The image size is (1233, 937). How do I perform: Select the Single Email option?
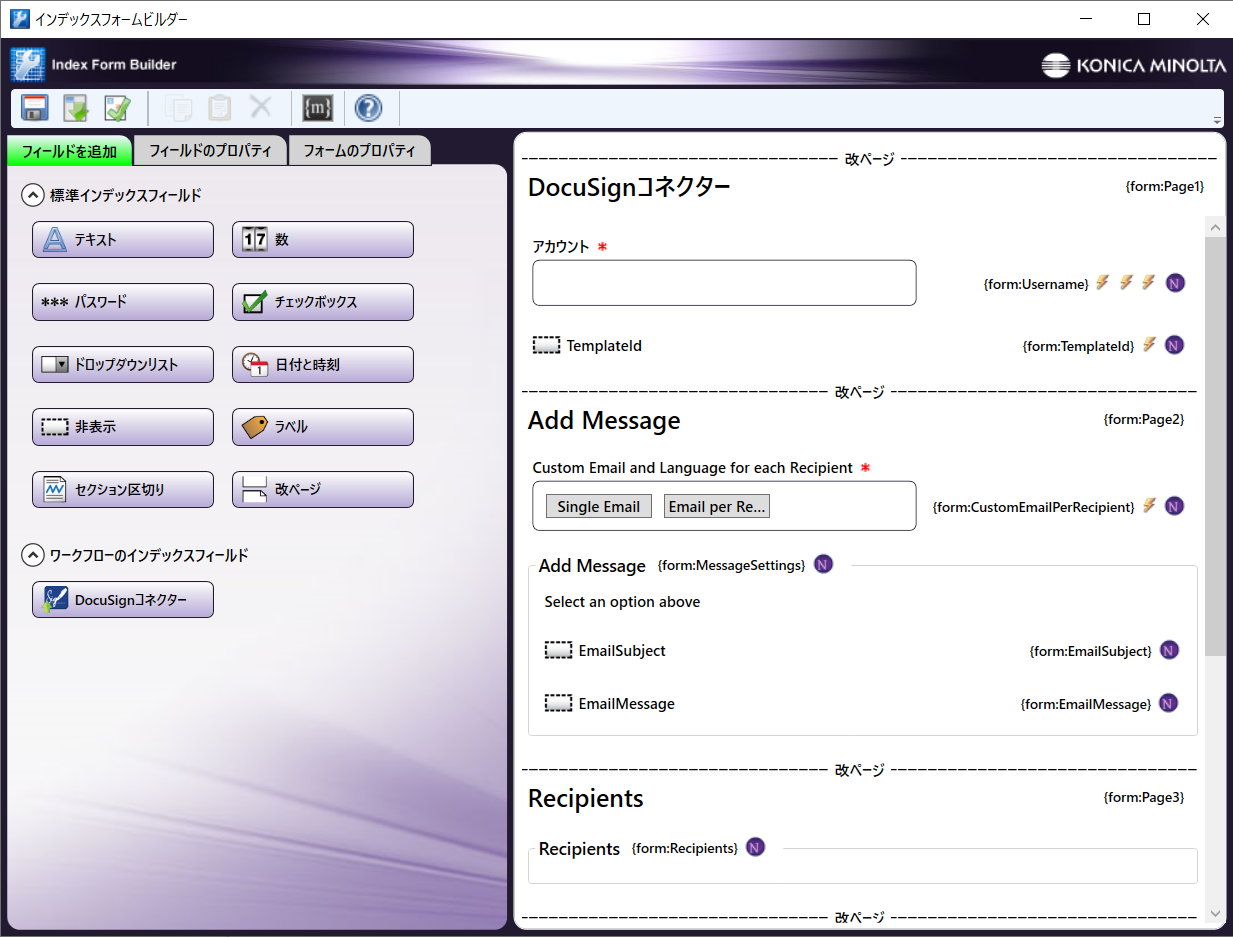click(599, 506)
